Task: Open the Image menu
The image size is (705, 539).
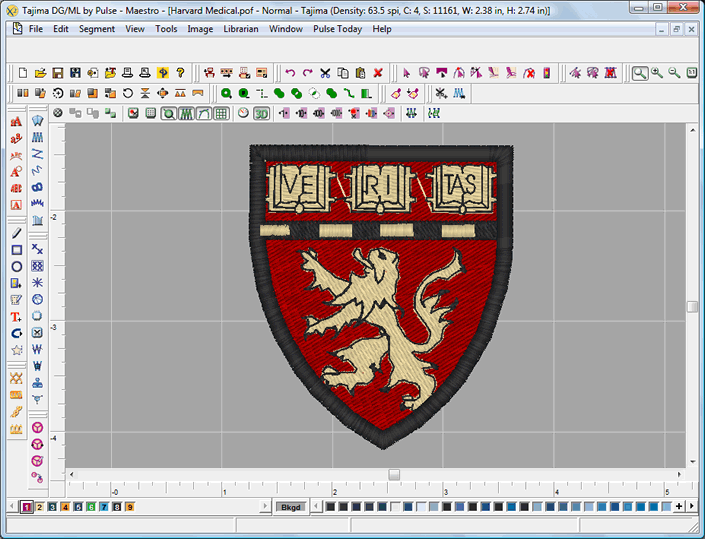Action: coord(200,29)
